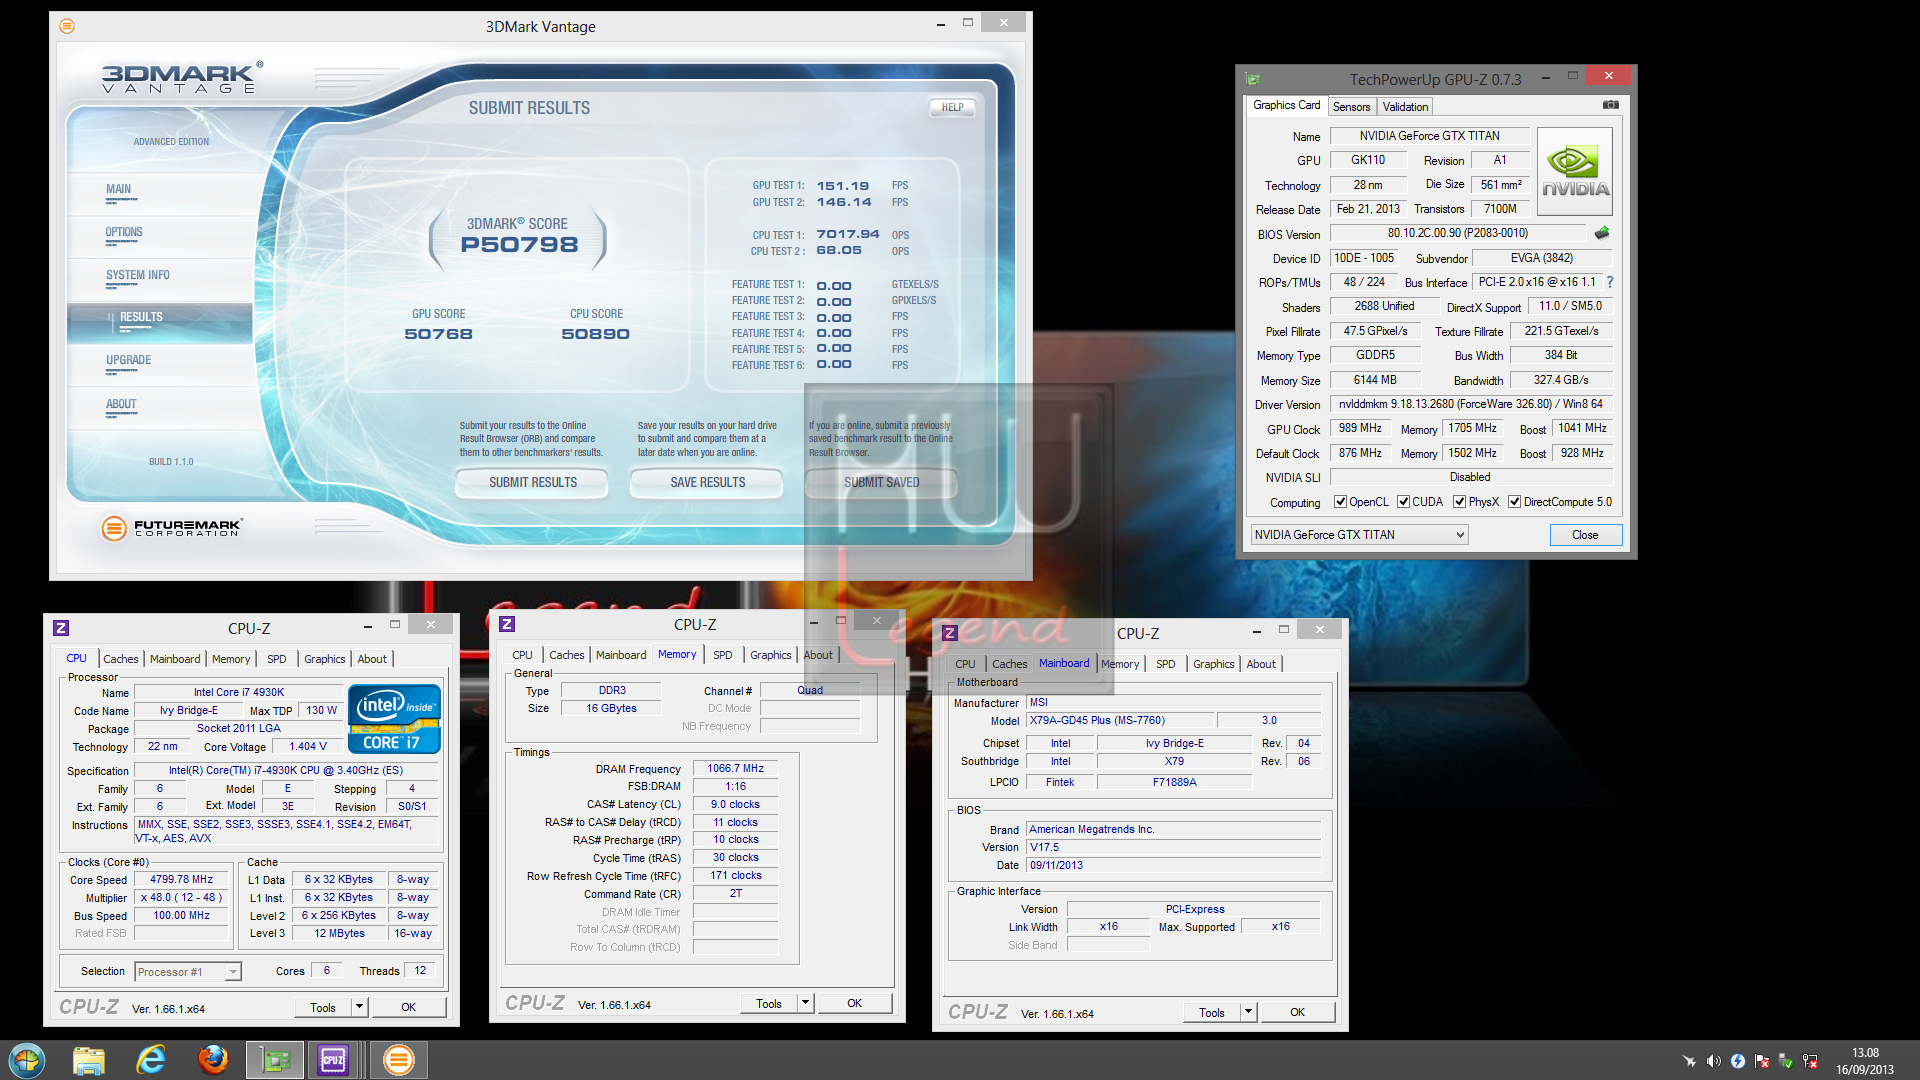Viewport: 1920px width, 1080px height.
Task: Launch Firefox from the taskbar
Action: pos(213,1060)
